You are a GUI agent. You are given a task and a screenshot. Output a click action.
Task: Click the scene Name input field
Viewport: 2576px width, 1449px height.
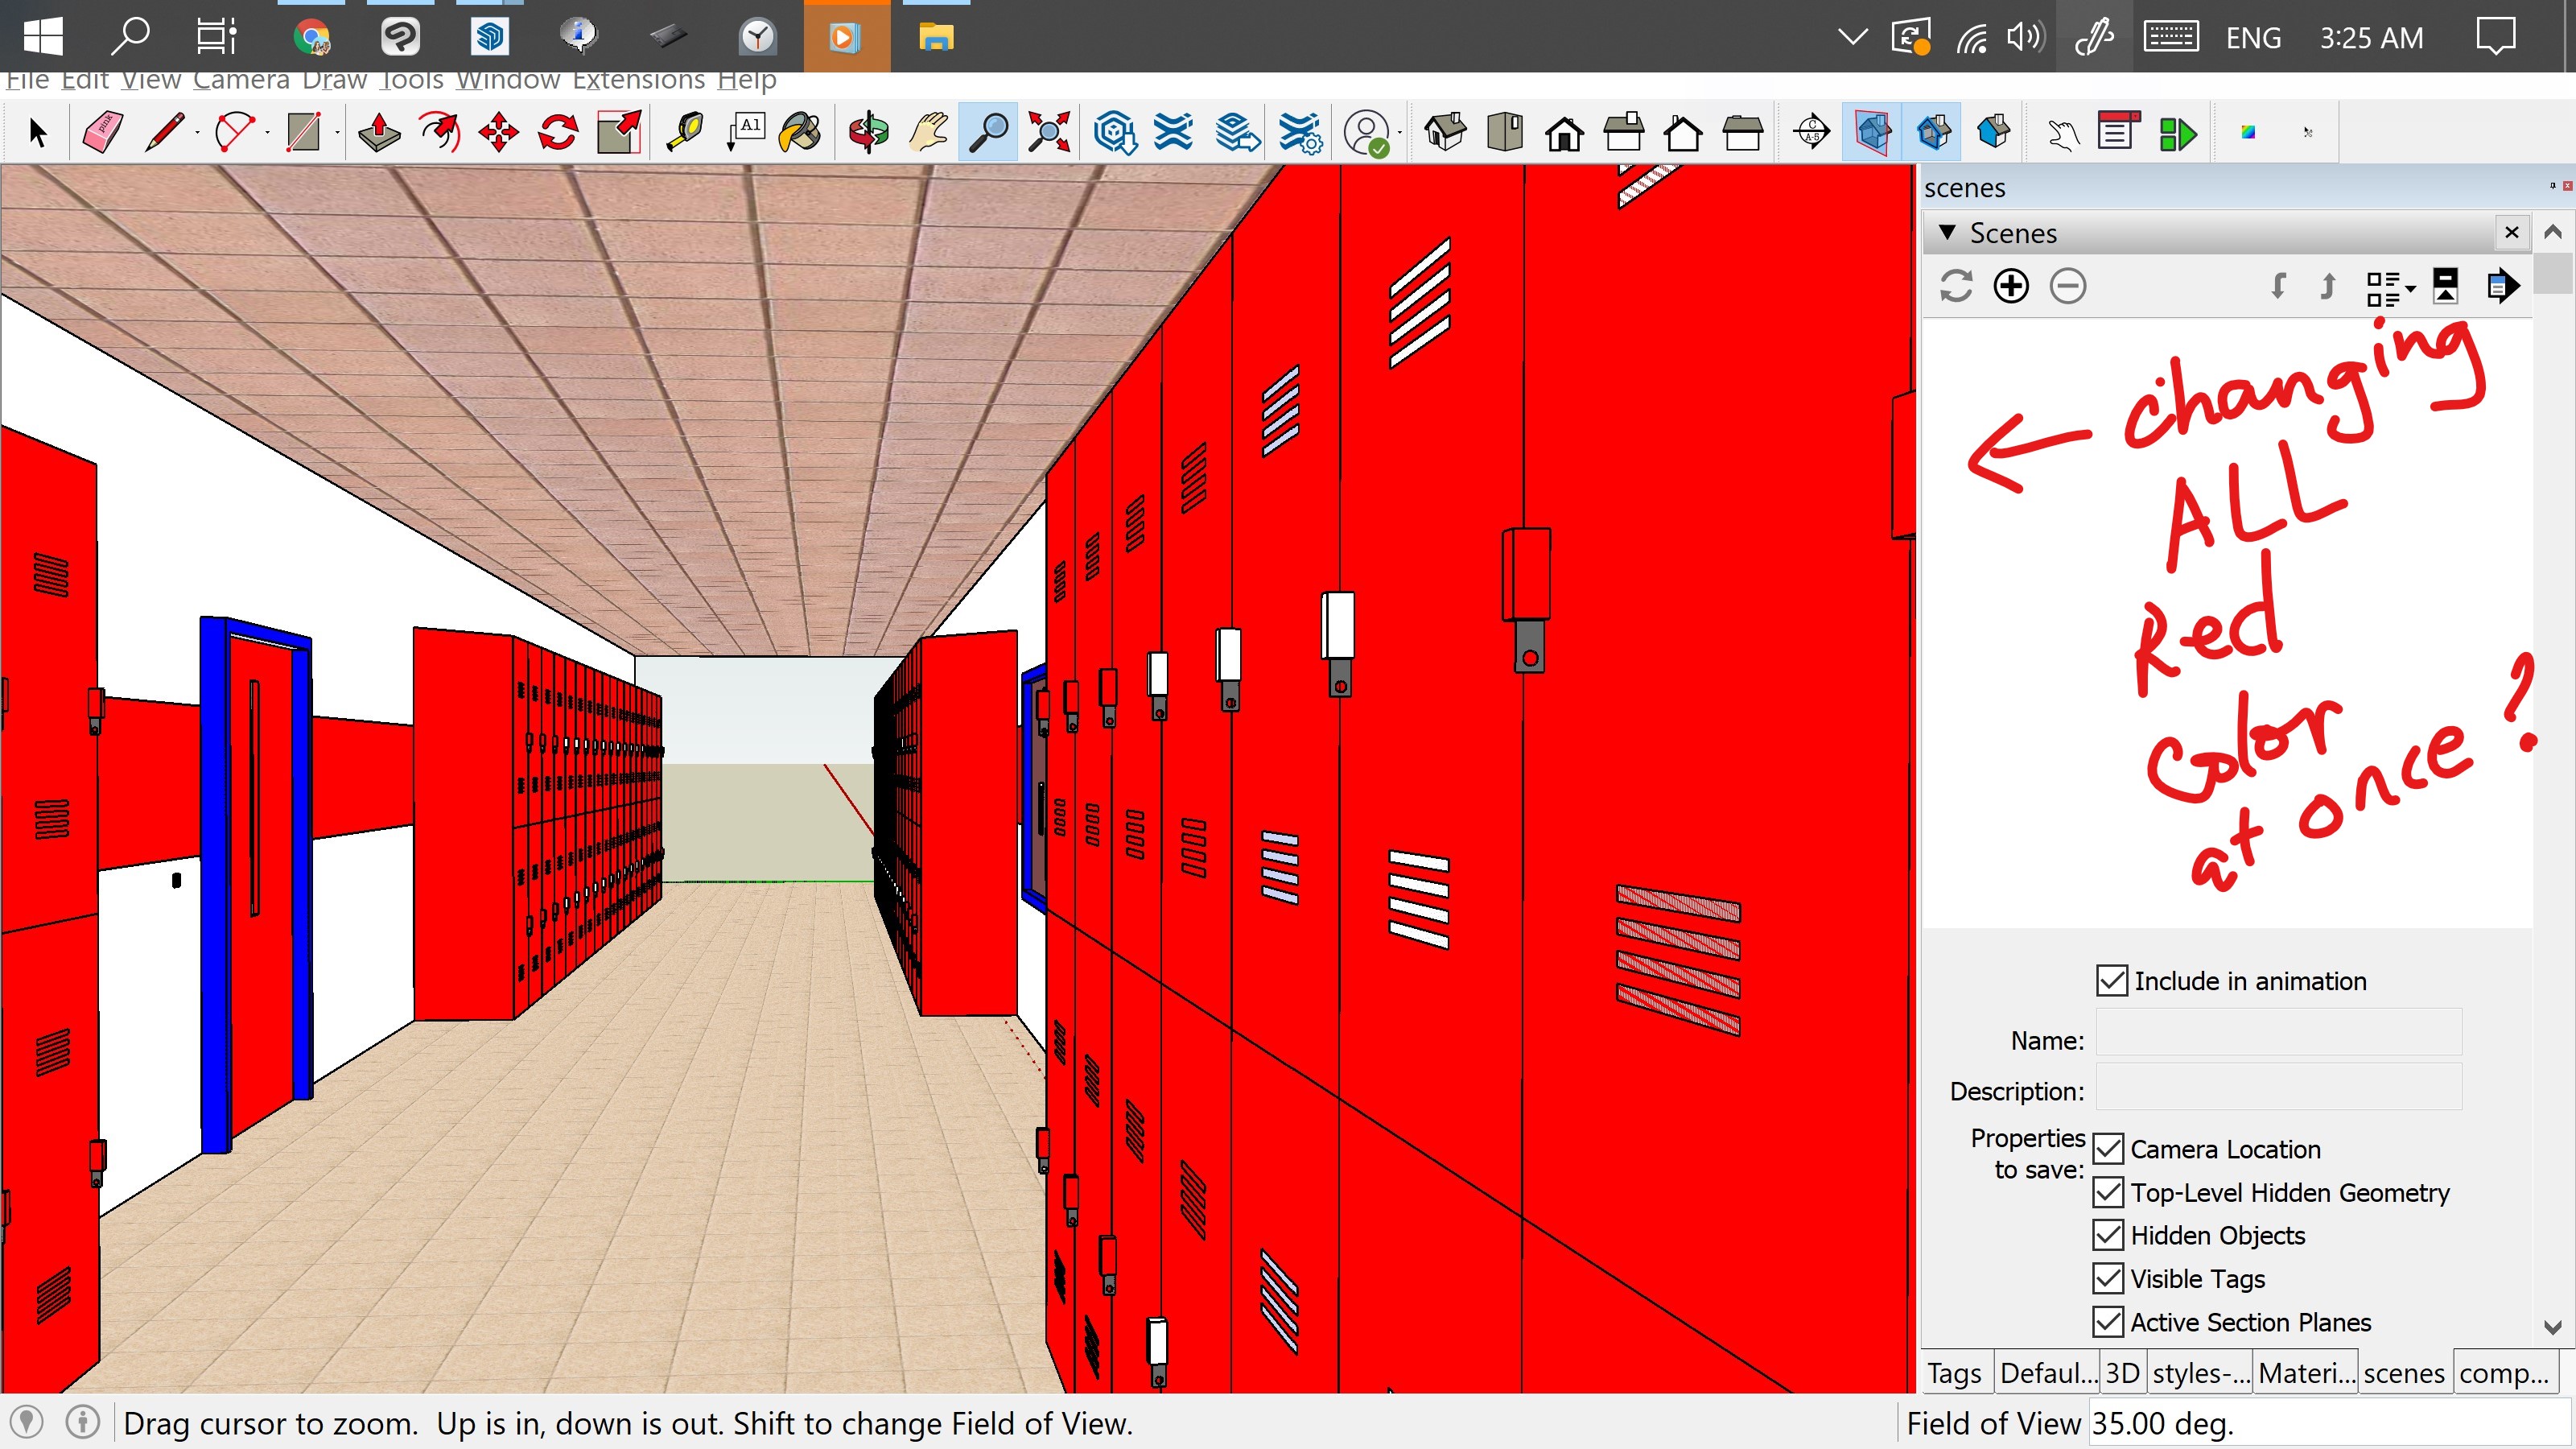click(2278, 1033)
